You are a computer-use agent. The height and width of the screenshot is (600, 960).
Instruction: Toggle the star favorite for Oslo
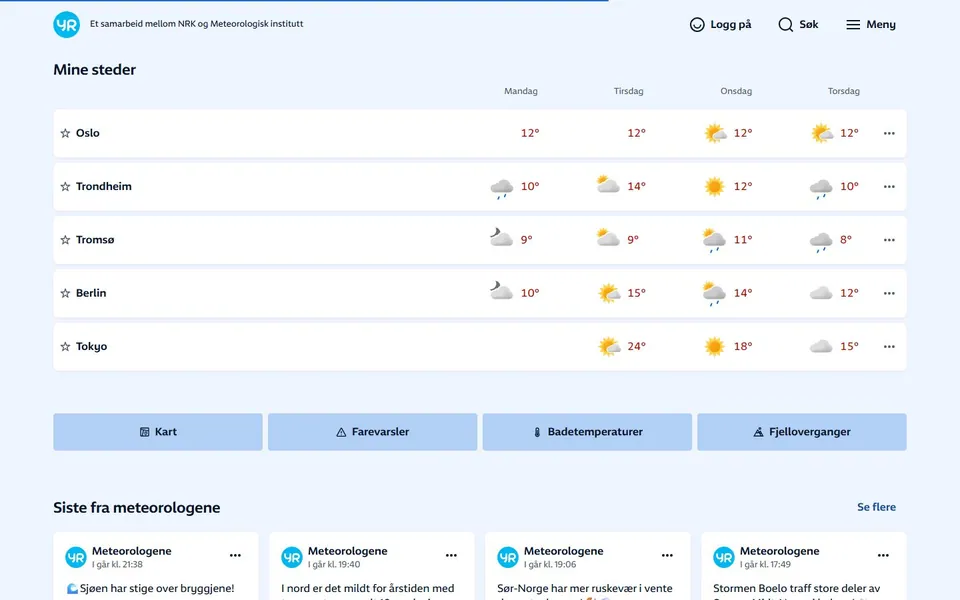click(x=66, y=133)
